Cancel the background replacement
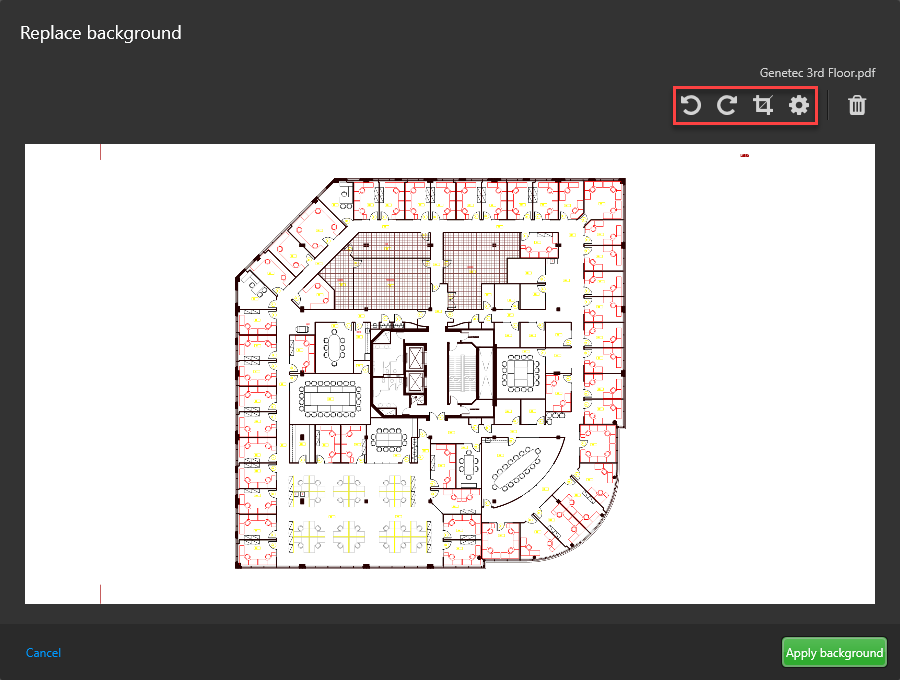 click(x=43, y=652)
